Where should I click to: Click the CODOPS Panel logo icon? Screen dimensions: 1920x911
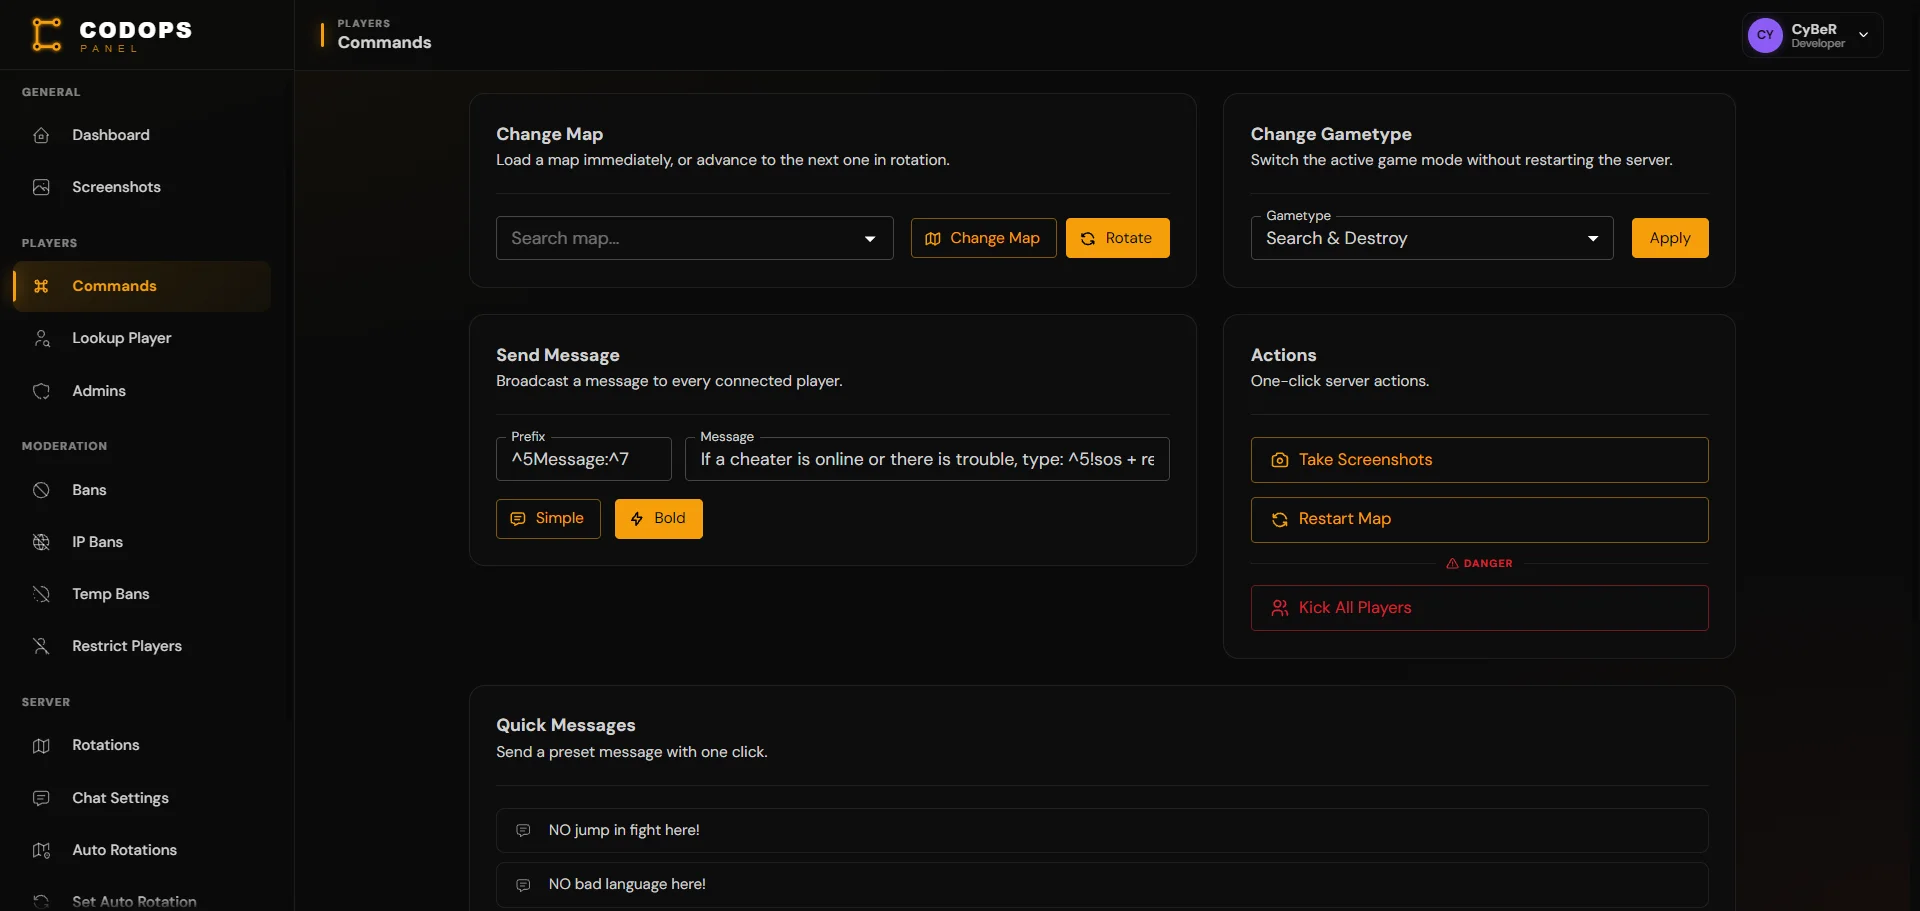tap(46, 34)
